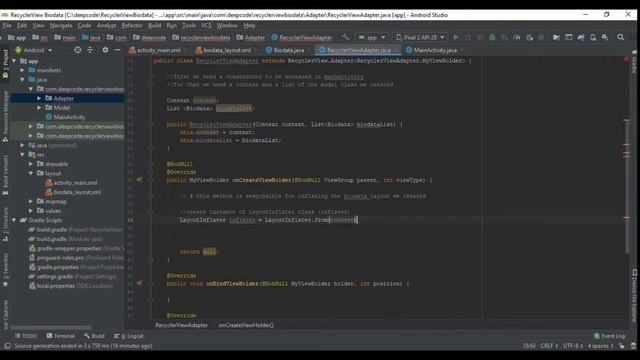Click the read-only lock icon in status bar
This screenshot has width=640, height=360.
click(x=621, y=346)
